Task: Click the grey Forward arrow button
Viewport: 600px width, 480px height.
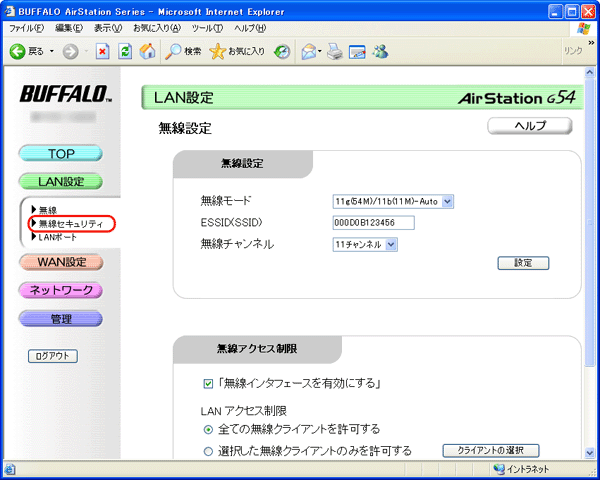Action: pyautogui.click(x=70, y=51)
